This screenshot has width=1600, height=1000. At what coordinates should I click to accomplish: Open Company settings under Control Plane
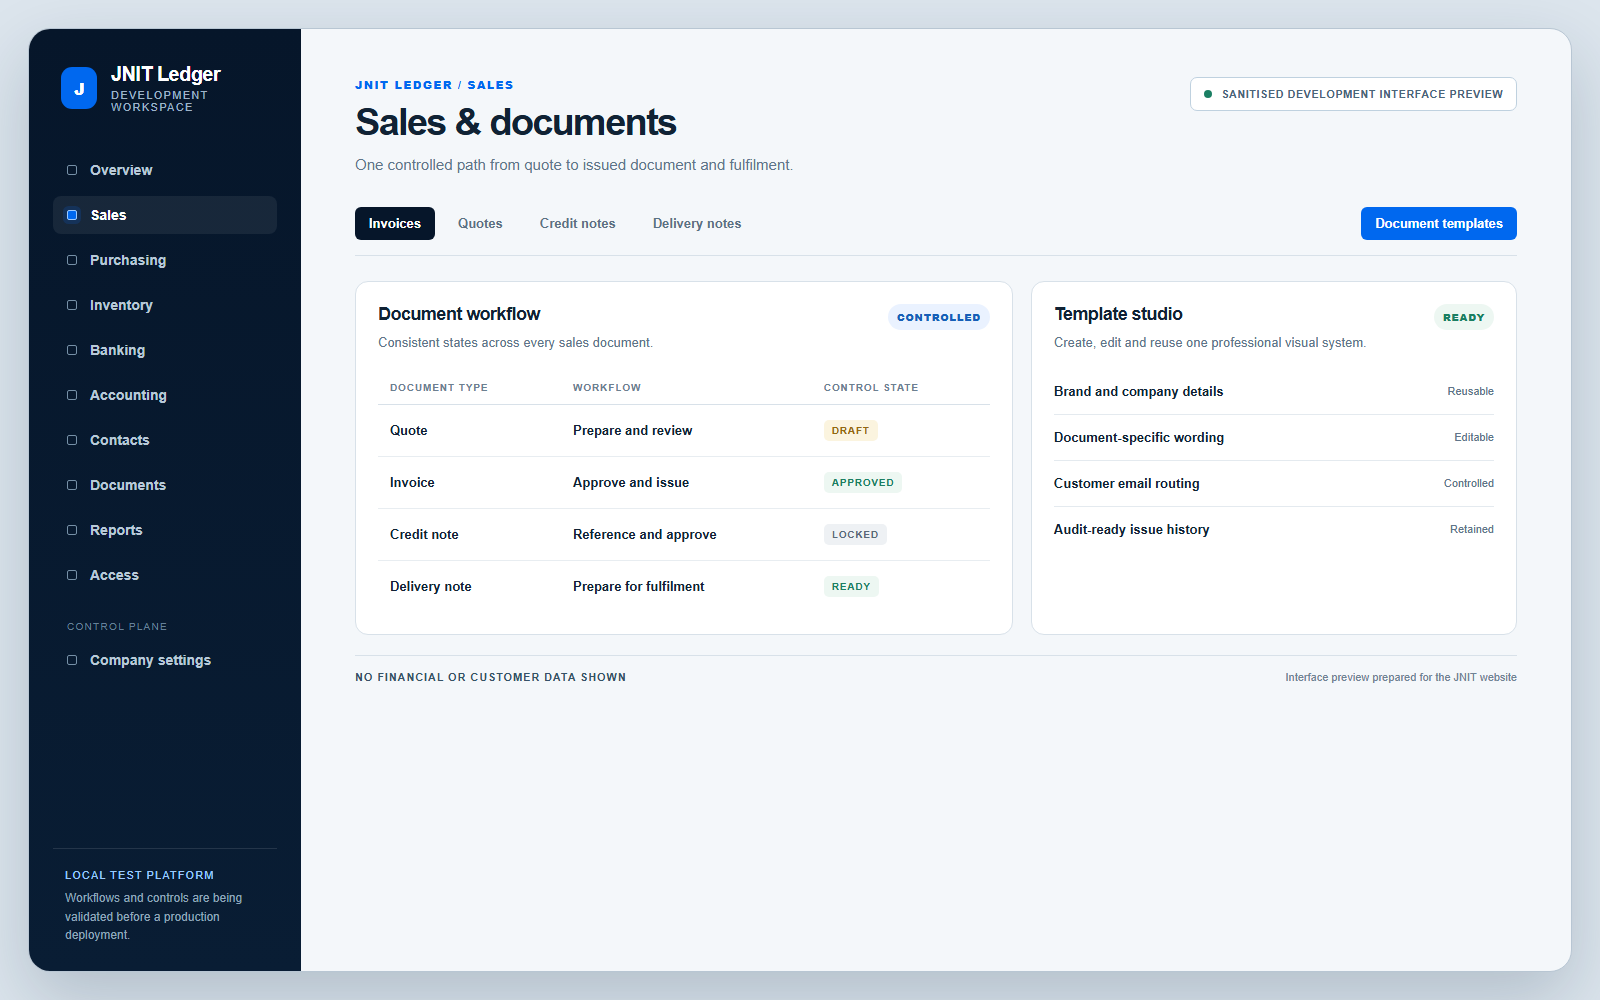pos(165,660)
